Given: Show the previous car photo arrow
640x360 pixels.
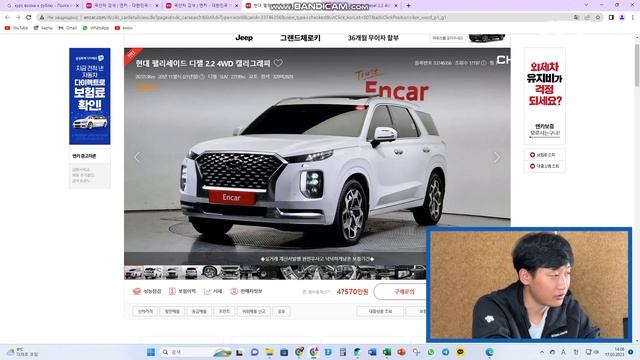Looking at the screenshot, I should (x=138, y=157).
